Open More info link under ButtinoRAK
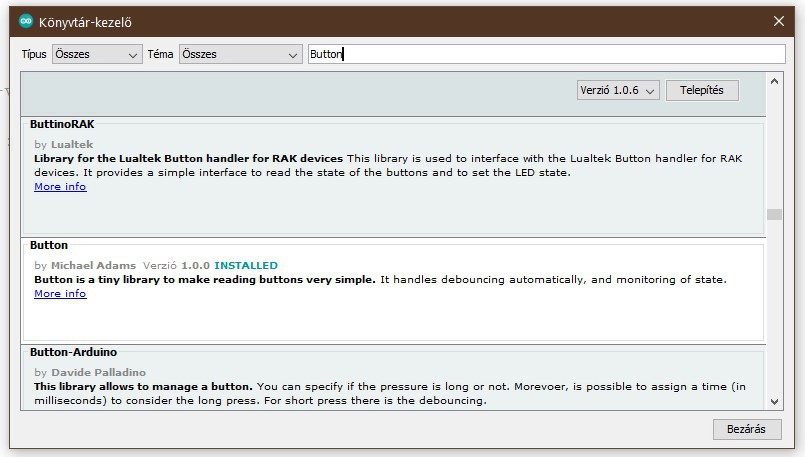Screen dimensions: 805x457 click(60, 187)
